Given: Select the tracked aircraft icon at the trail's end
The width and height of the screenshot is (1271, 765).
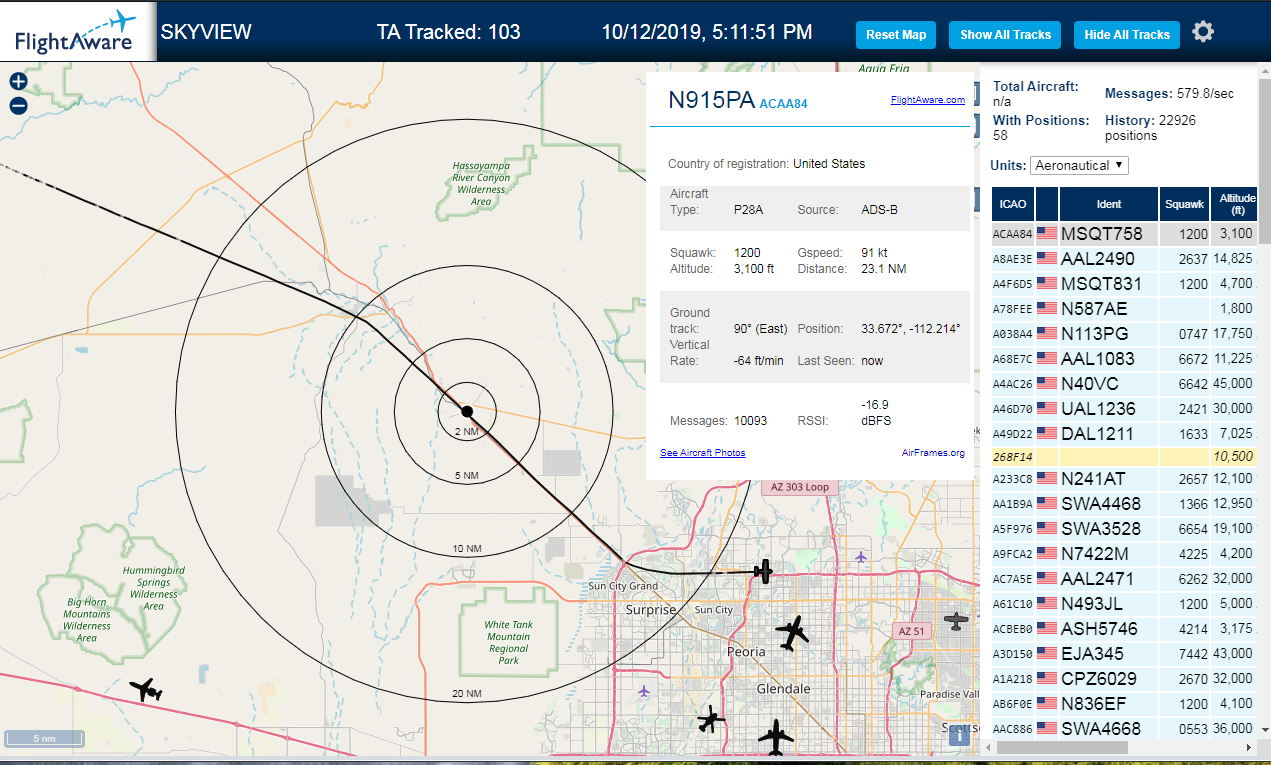Looking at the screenshot, I should (x=764, y=572).
